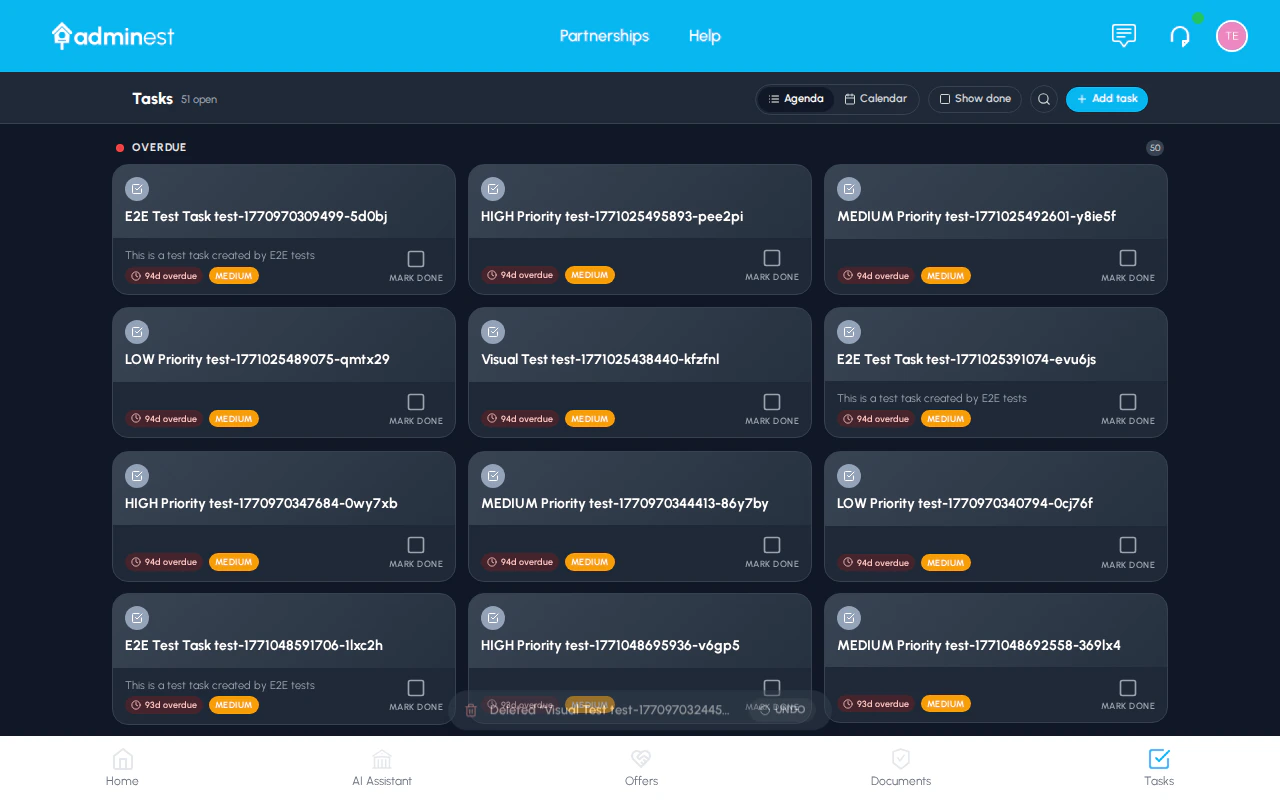
Task: Open Partnerships menu item
Action: tap(604, 36)
